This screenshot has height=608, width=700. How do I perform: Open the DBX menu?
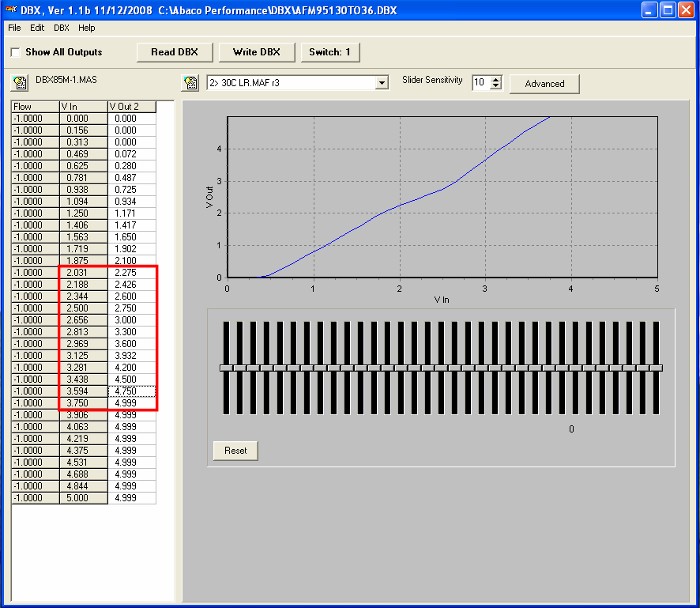click(61, 28)
